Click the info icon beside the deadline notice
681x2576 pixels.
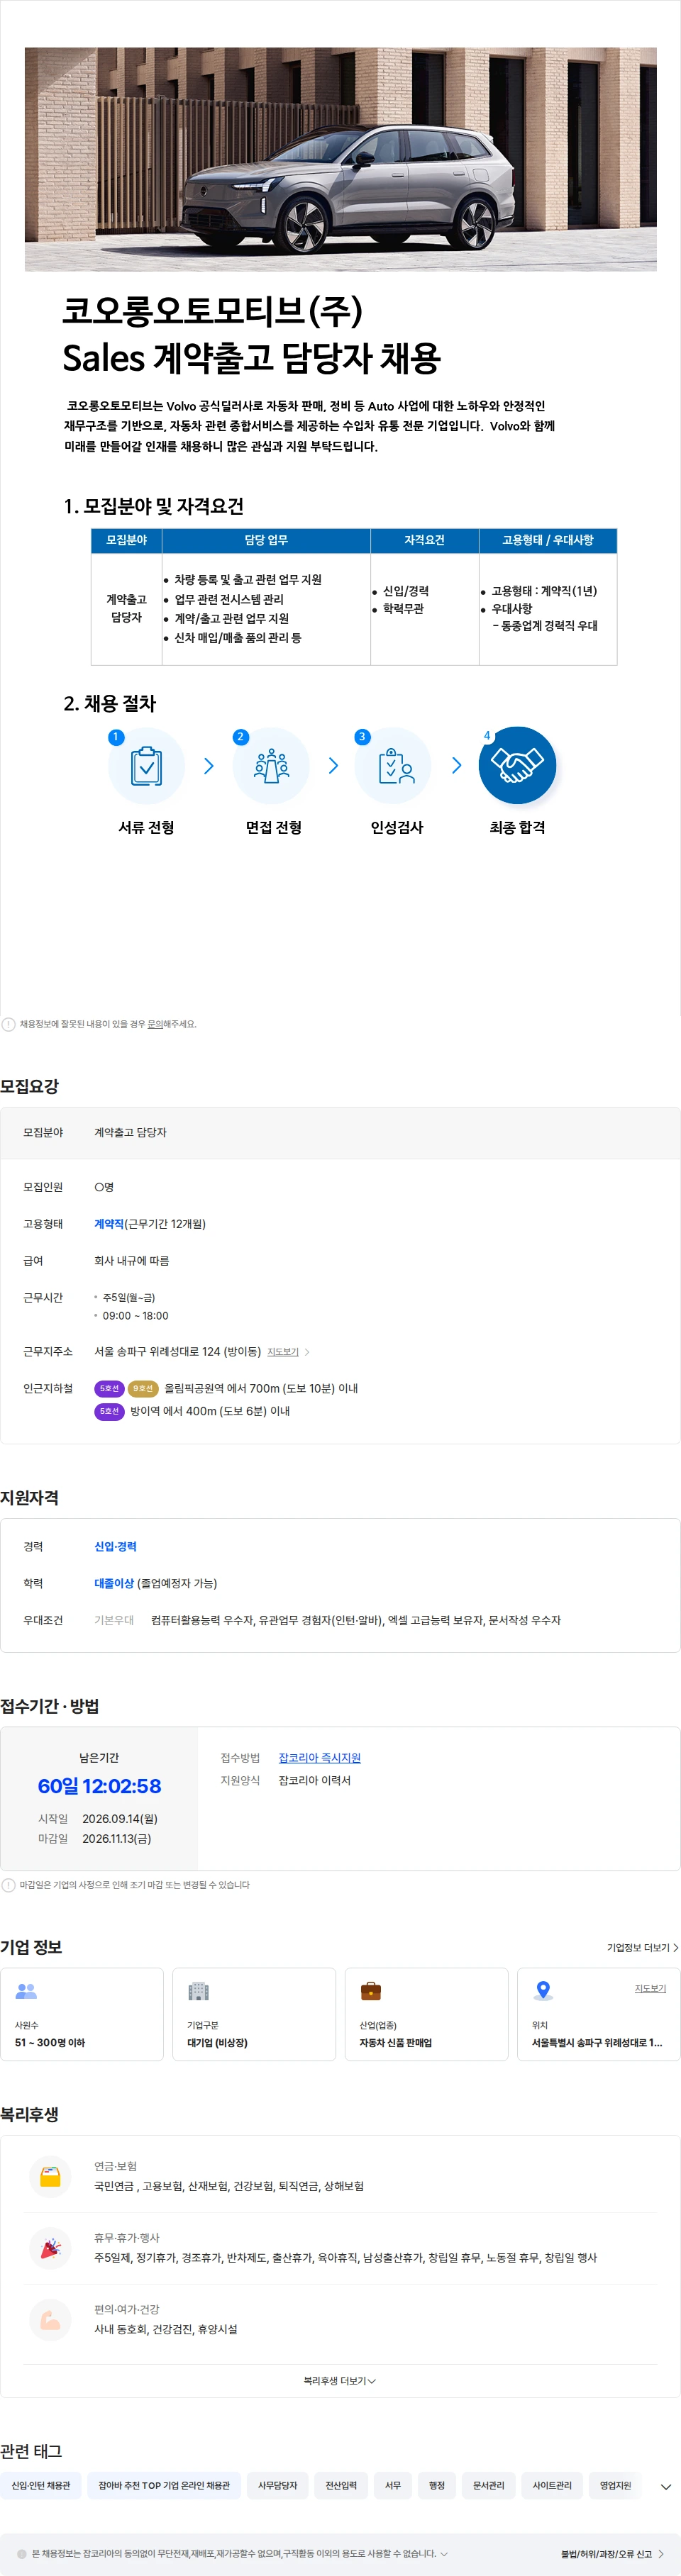[x=9, y=1885]
